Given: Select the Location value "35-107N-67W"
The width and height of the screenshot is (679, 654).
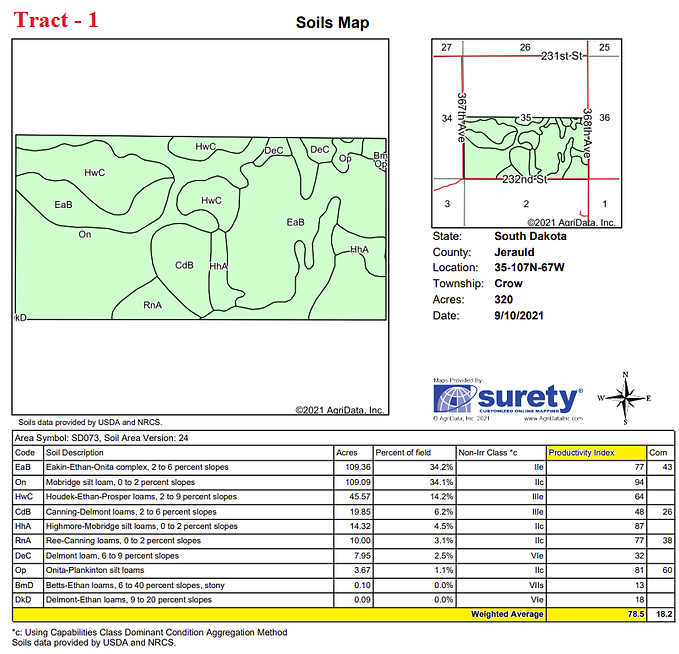Looking at the screenshot, I should (x=529, y=267).
